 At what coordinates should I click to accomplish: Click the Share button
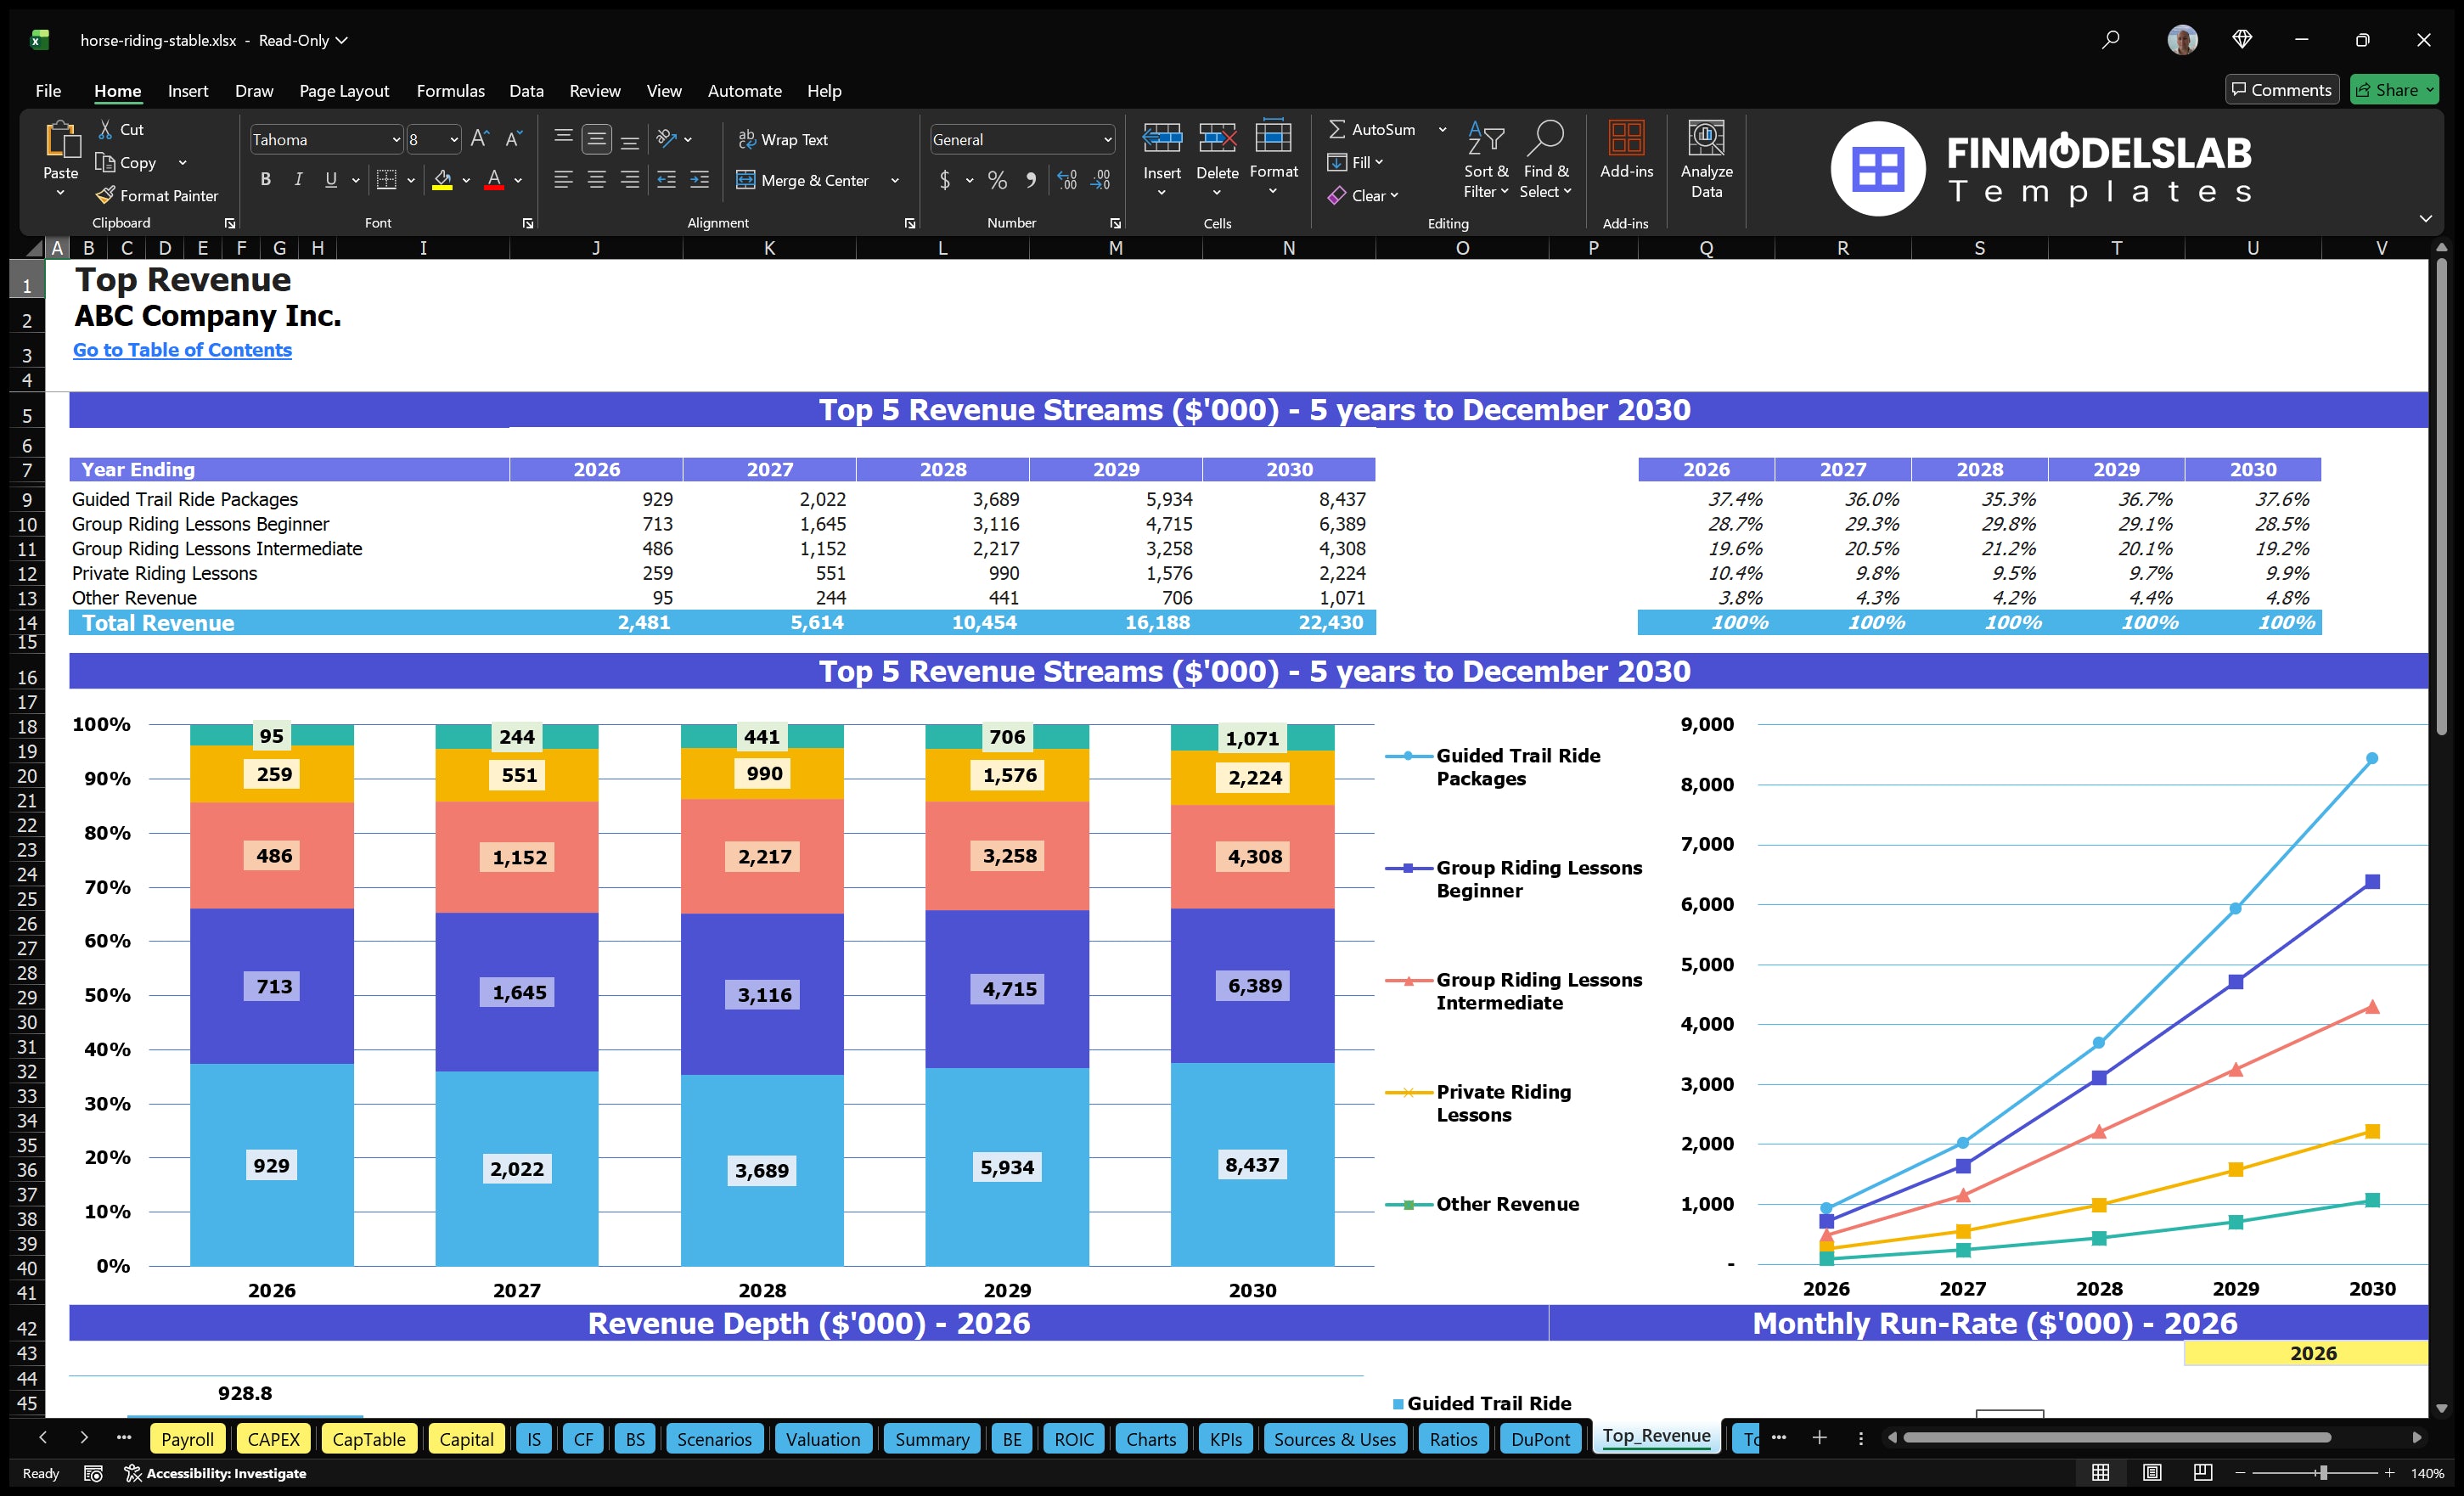2393,89
